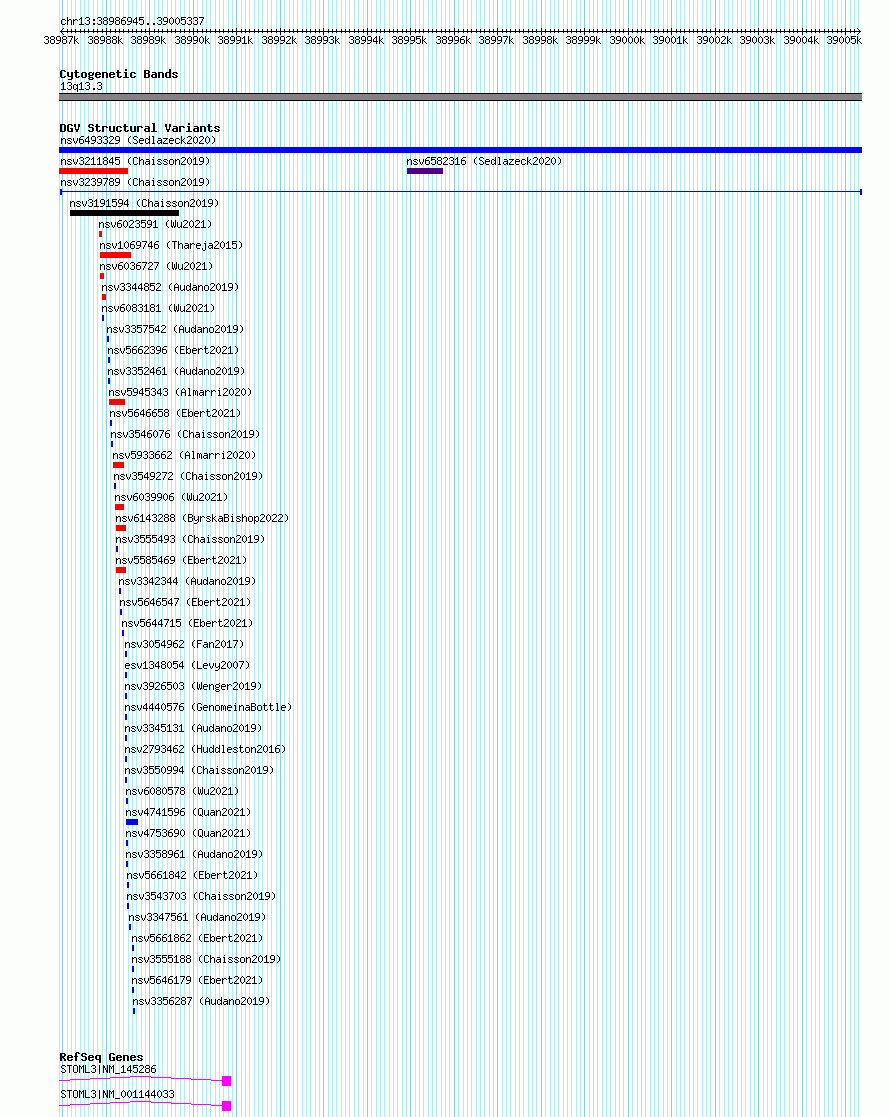
Task: Click the magenta exon box of STOML3|NM_145286
Action: coord(227,1081)
